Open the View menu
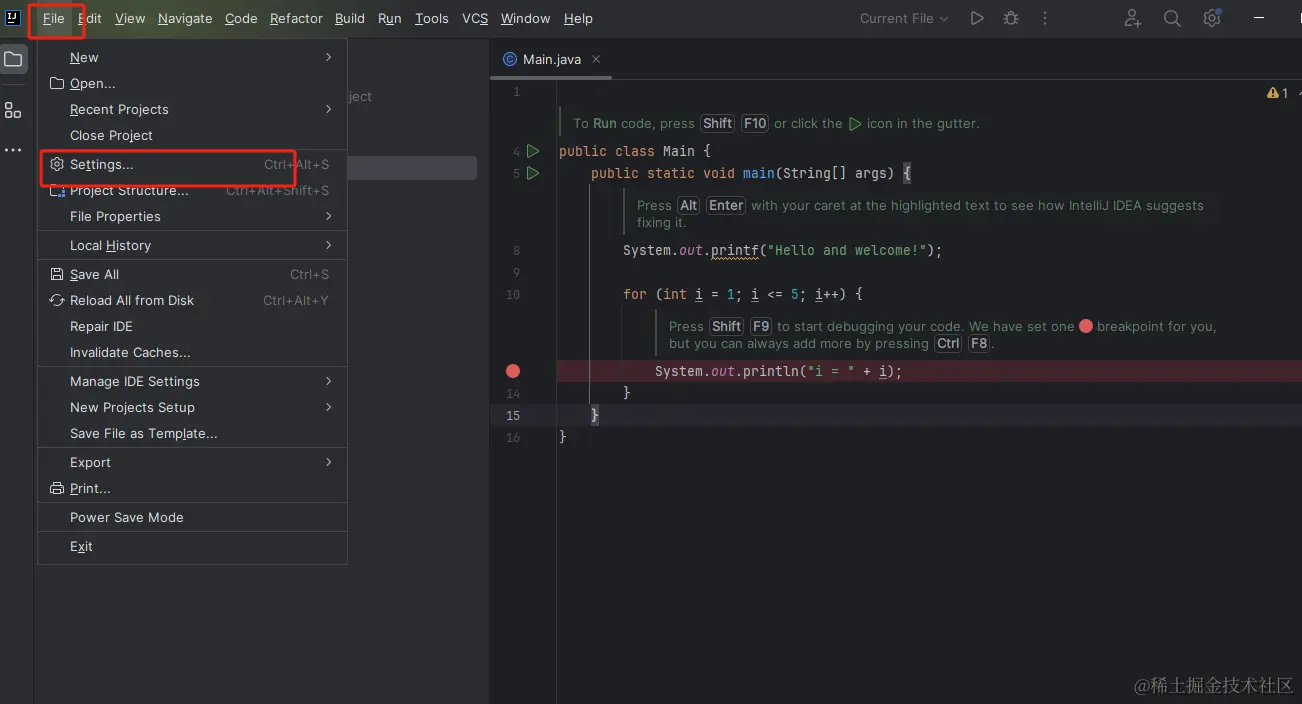This screenshot has width=1302, height=704. coord(130,18)
